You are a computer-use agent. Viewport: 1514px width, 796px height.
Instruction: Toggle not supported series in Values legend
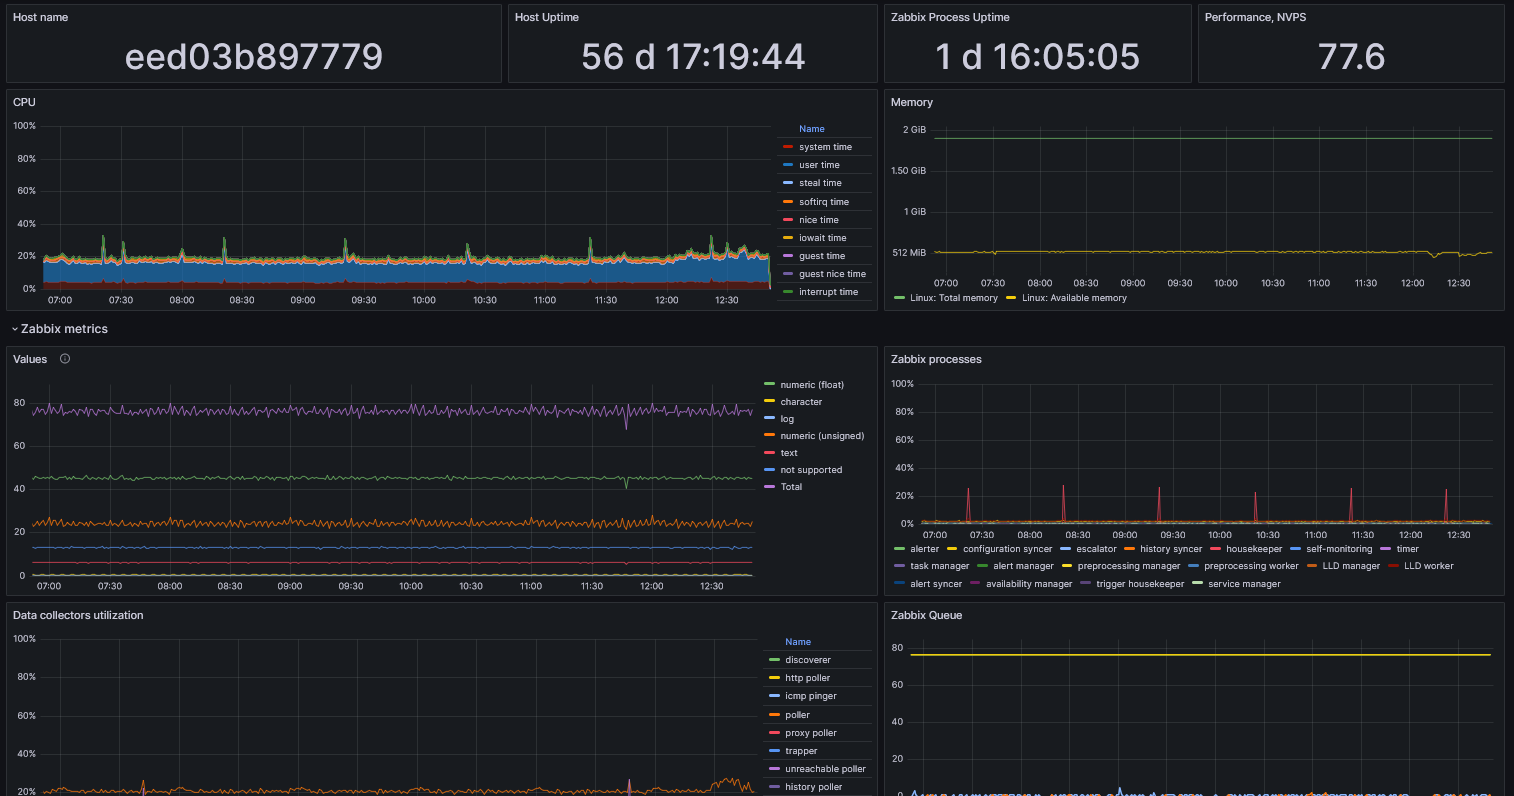811,470
